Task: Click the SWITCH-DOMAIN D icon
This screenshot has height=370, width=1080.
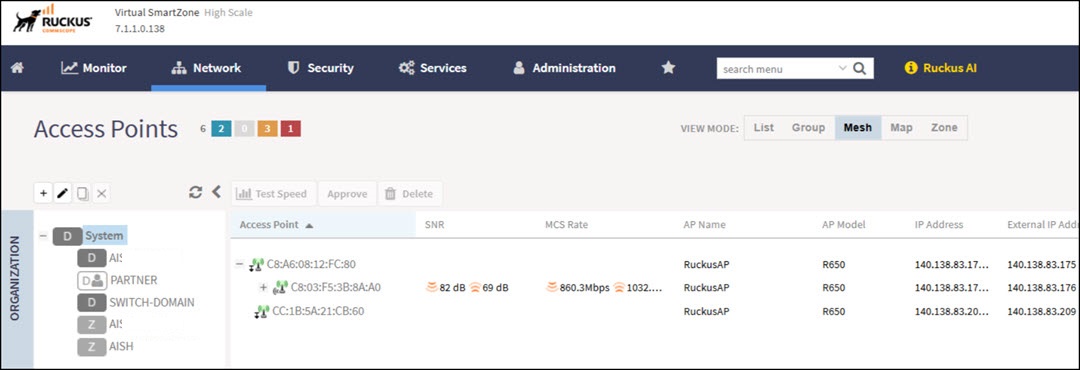Action: 91,302
